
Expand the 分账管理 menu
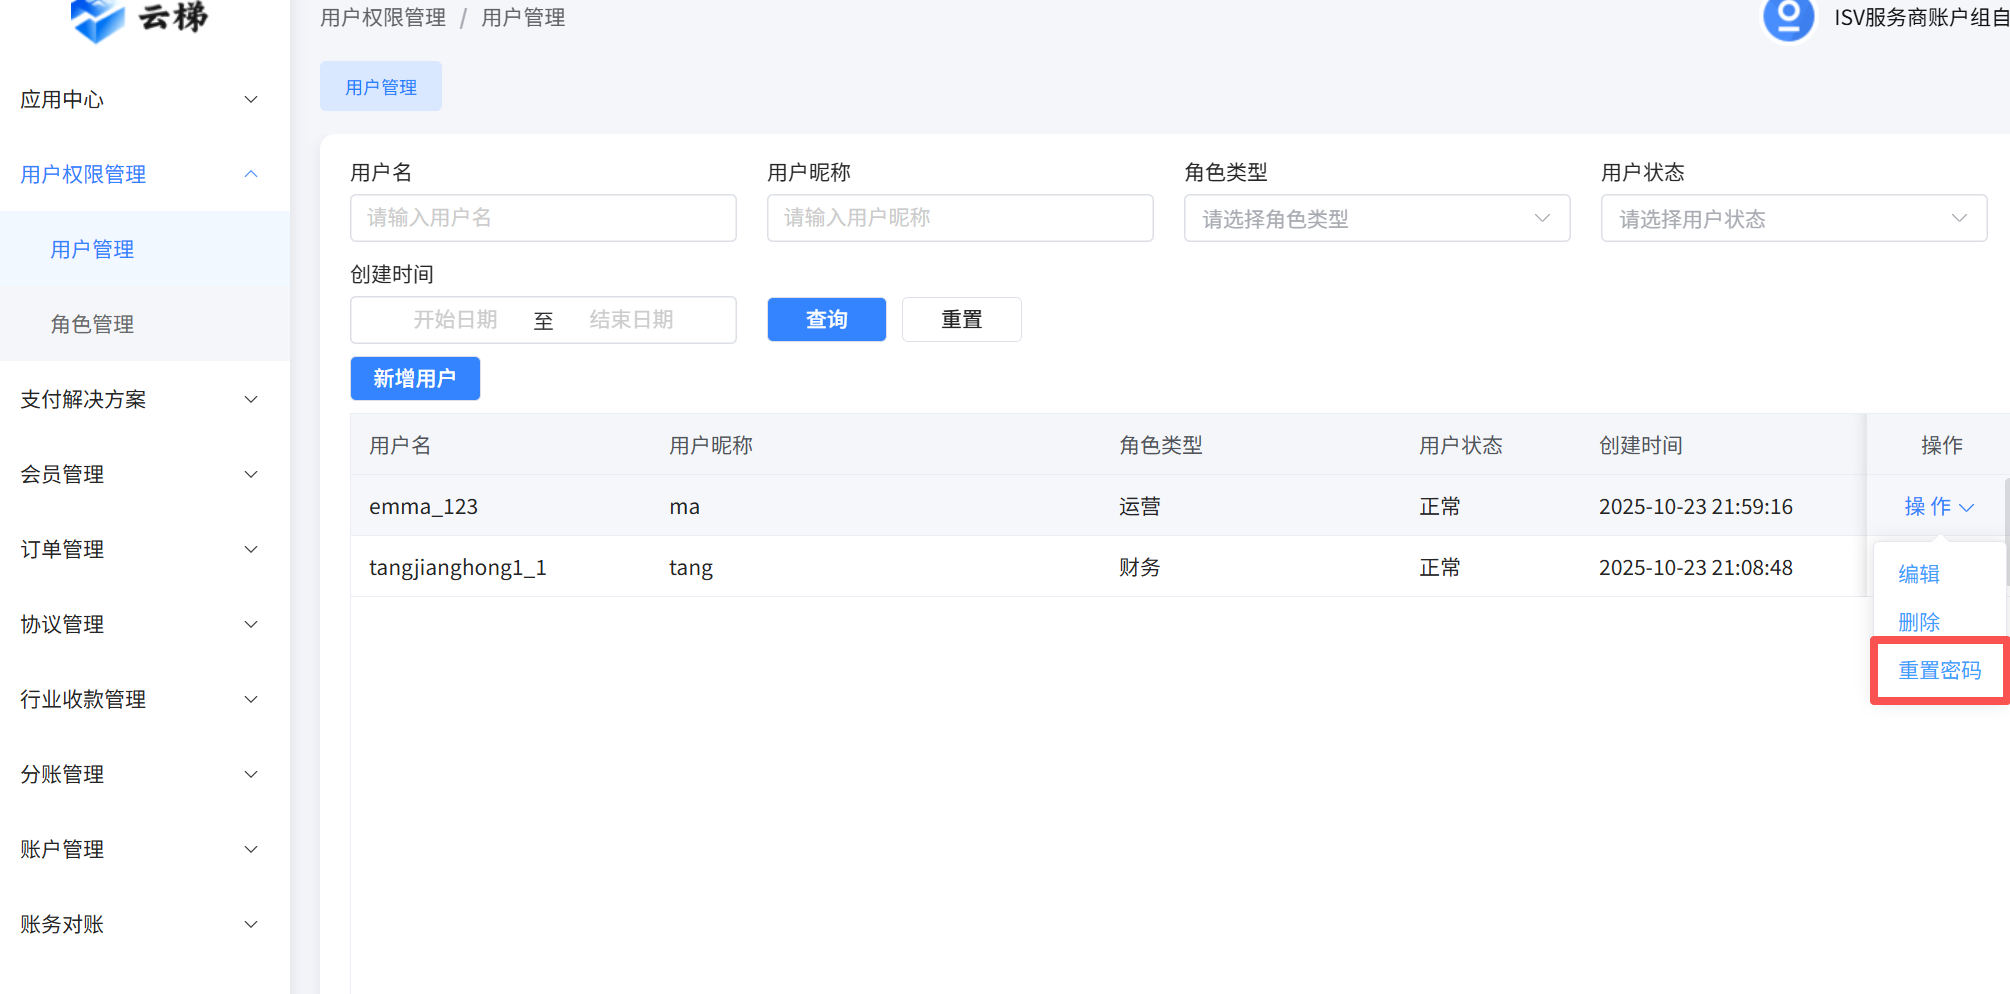(139, 775)
